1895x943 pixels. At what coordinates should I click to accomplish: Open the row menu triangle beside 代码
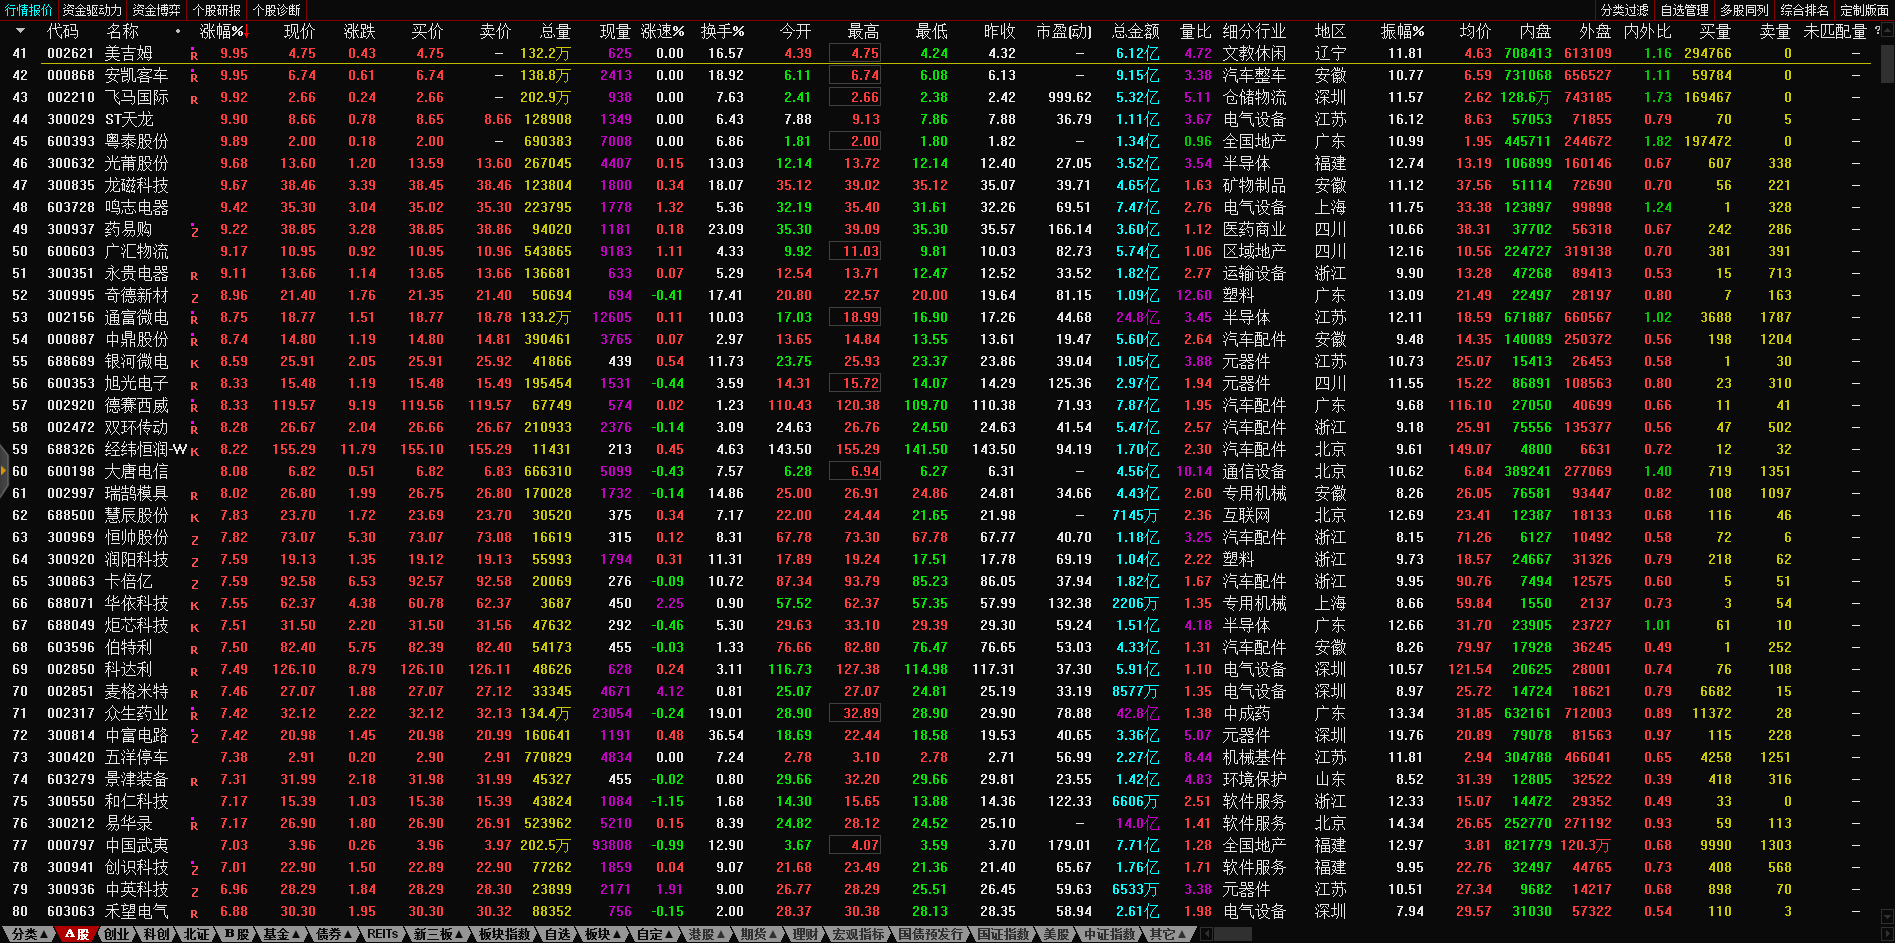coord(20,32)
